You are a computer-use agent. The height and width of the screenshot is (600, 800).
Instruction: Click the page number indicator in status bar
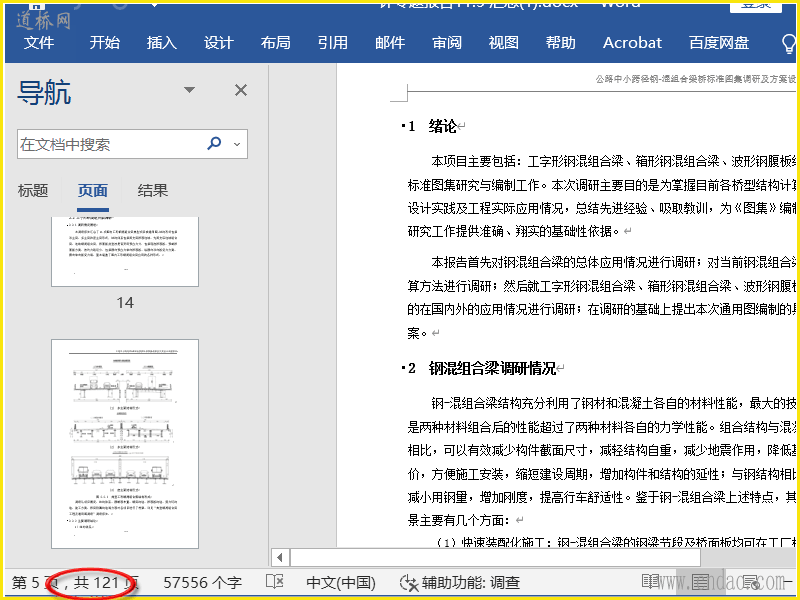[x=75, y=582]
